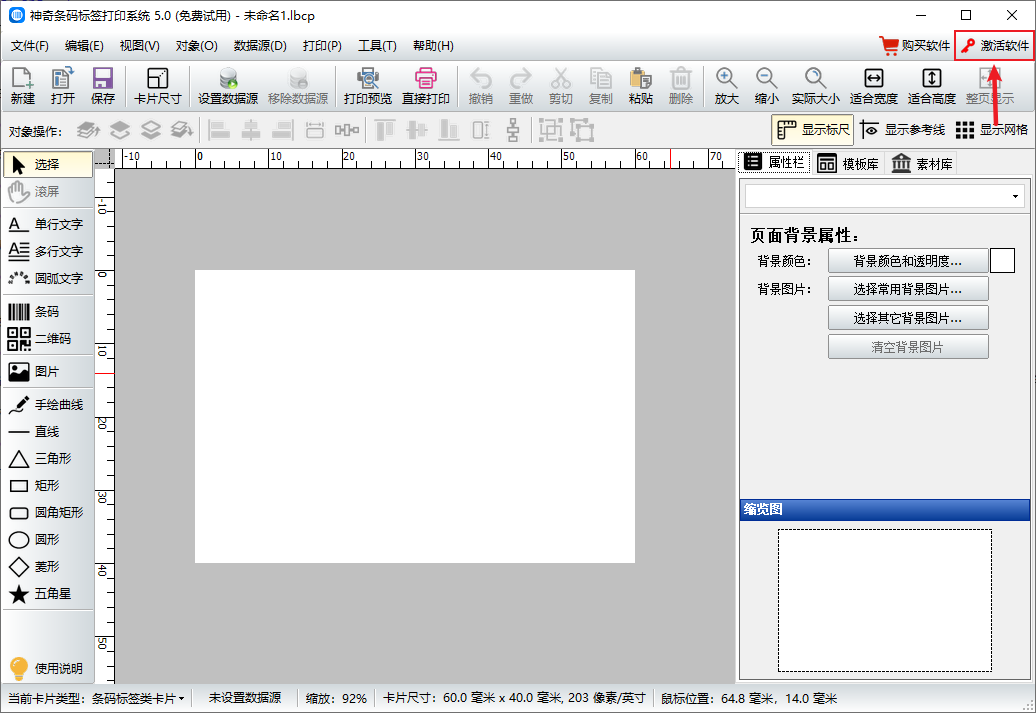Select the 多行文字 multi-line text tool
Image resolution: width=1036 pixels, height=713 pixels.
pos(48,251)
